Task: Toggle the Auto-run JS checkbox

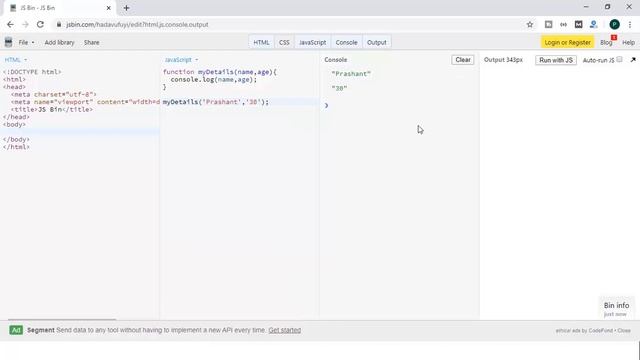Action: (x=620, y=60)
